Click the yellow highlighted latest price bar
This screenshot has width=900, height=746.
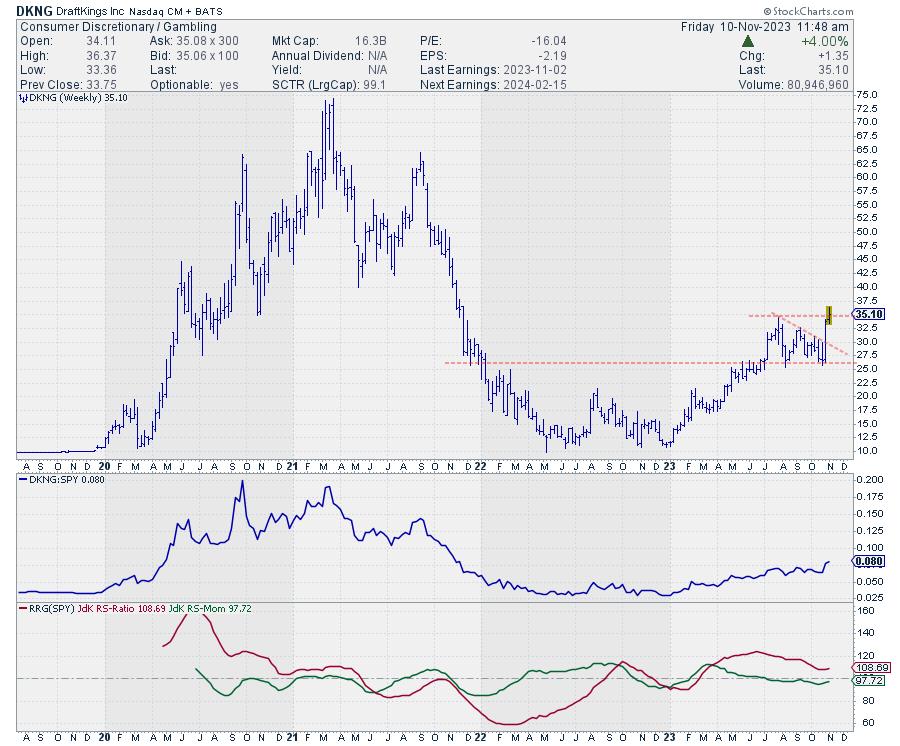click(x=829, y=314)
